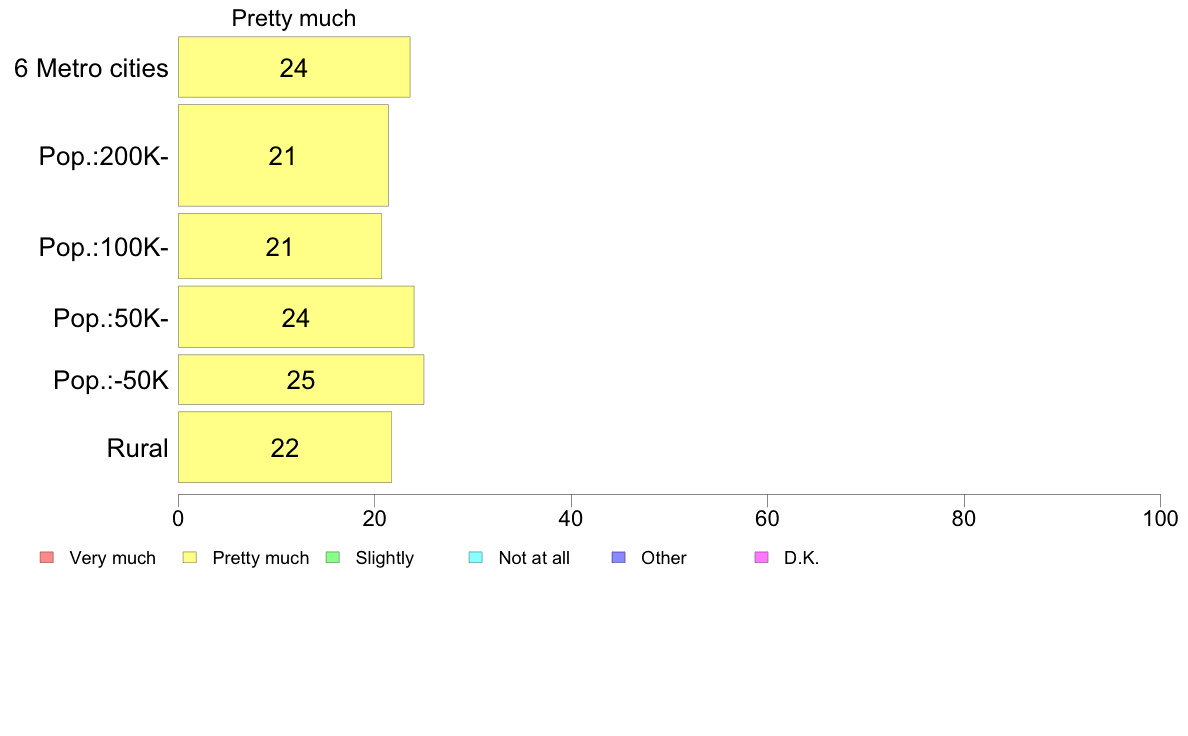Click the 6 Metro cities label

click(91, 68)
